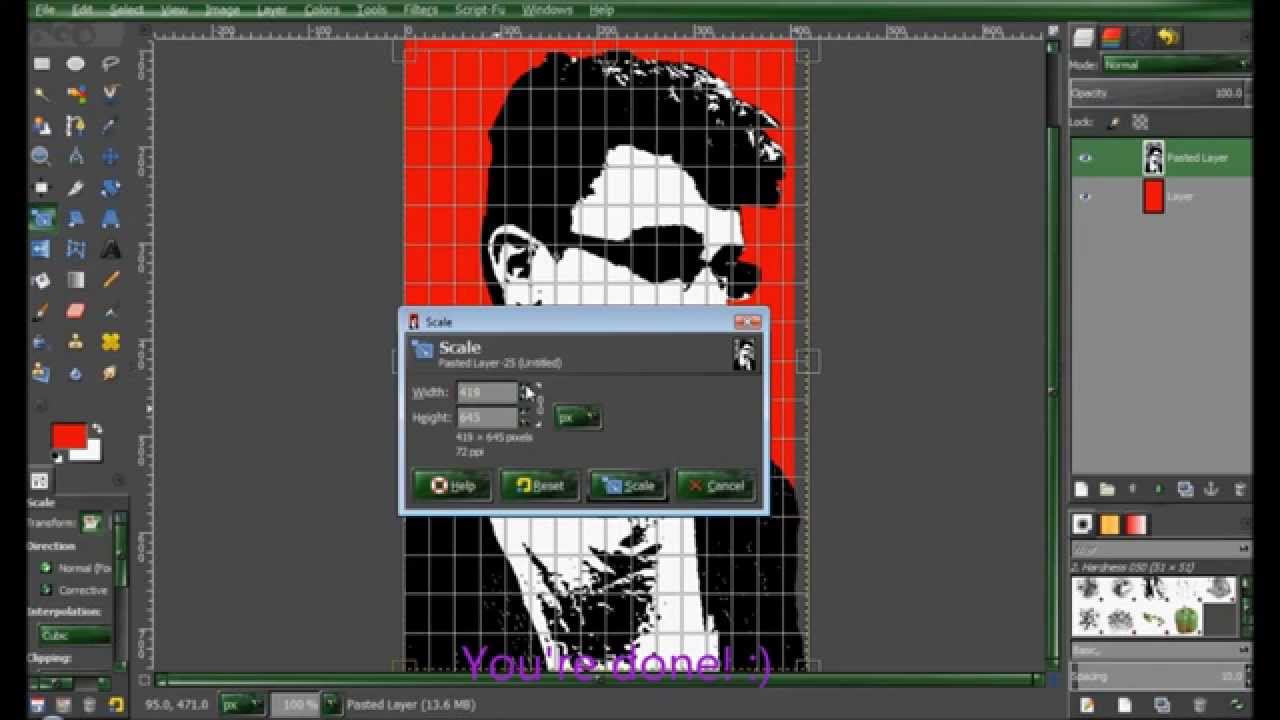
Task: Toggle lock alpha channel in Layers panel
Action: pyautogui.click(x=1139, y=122)
